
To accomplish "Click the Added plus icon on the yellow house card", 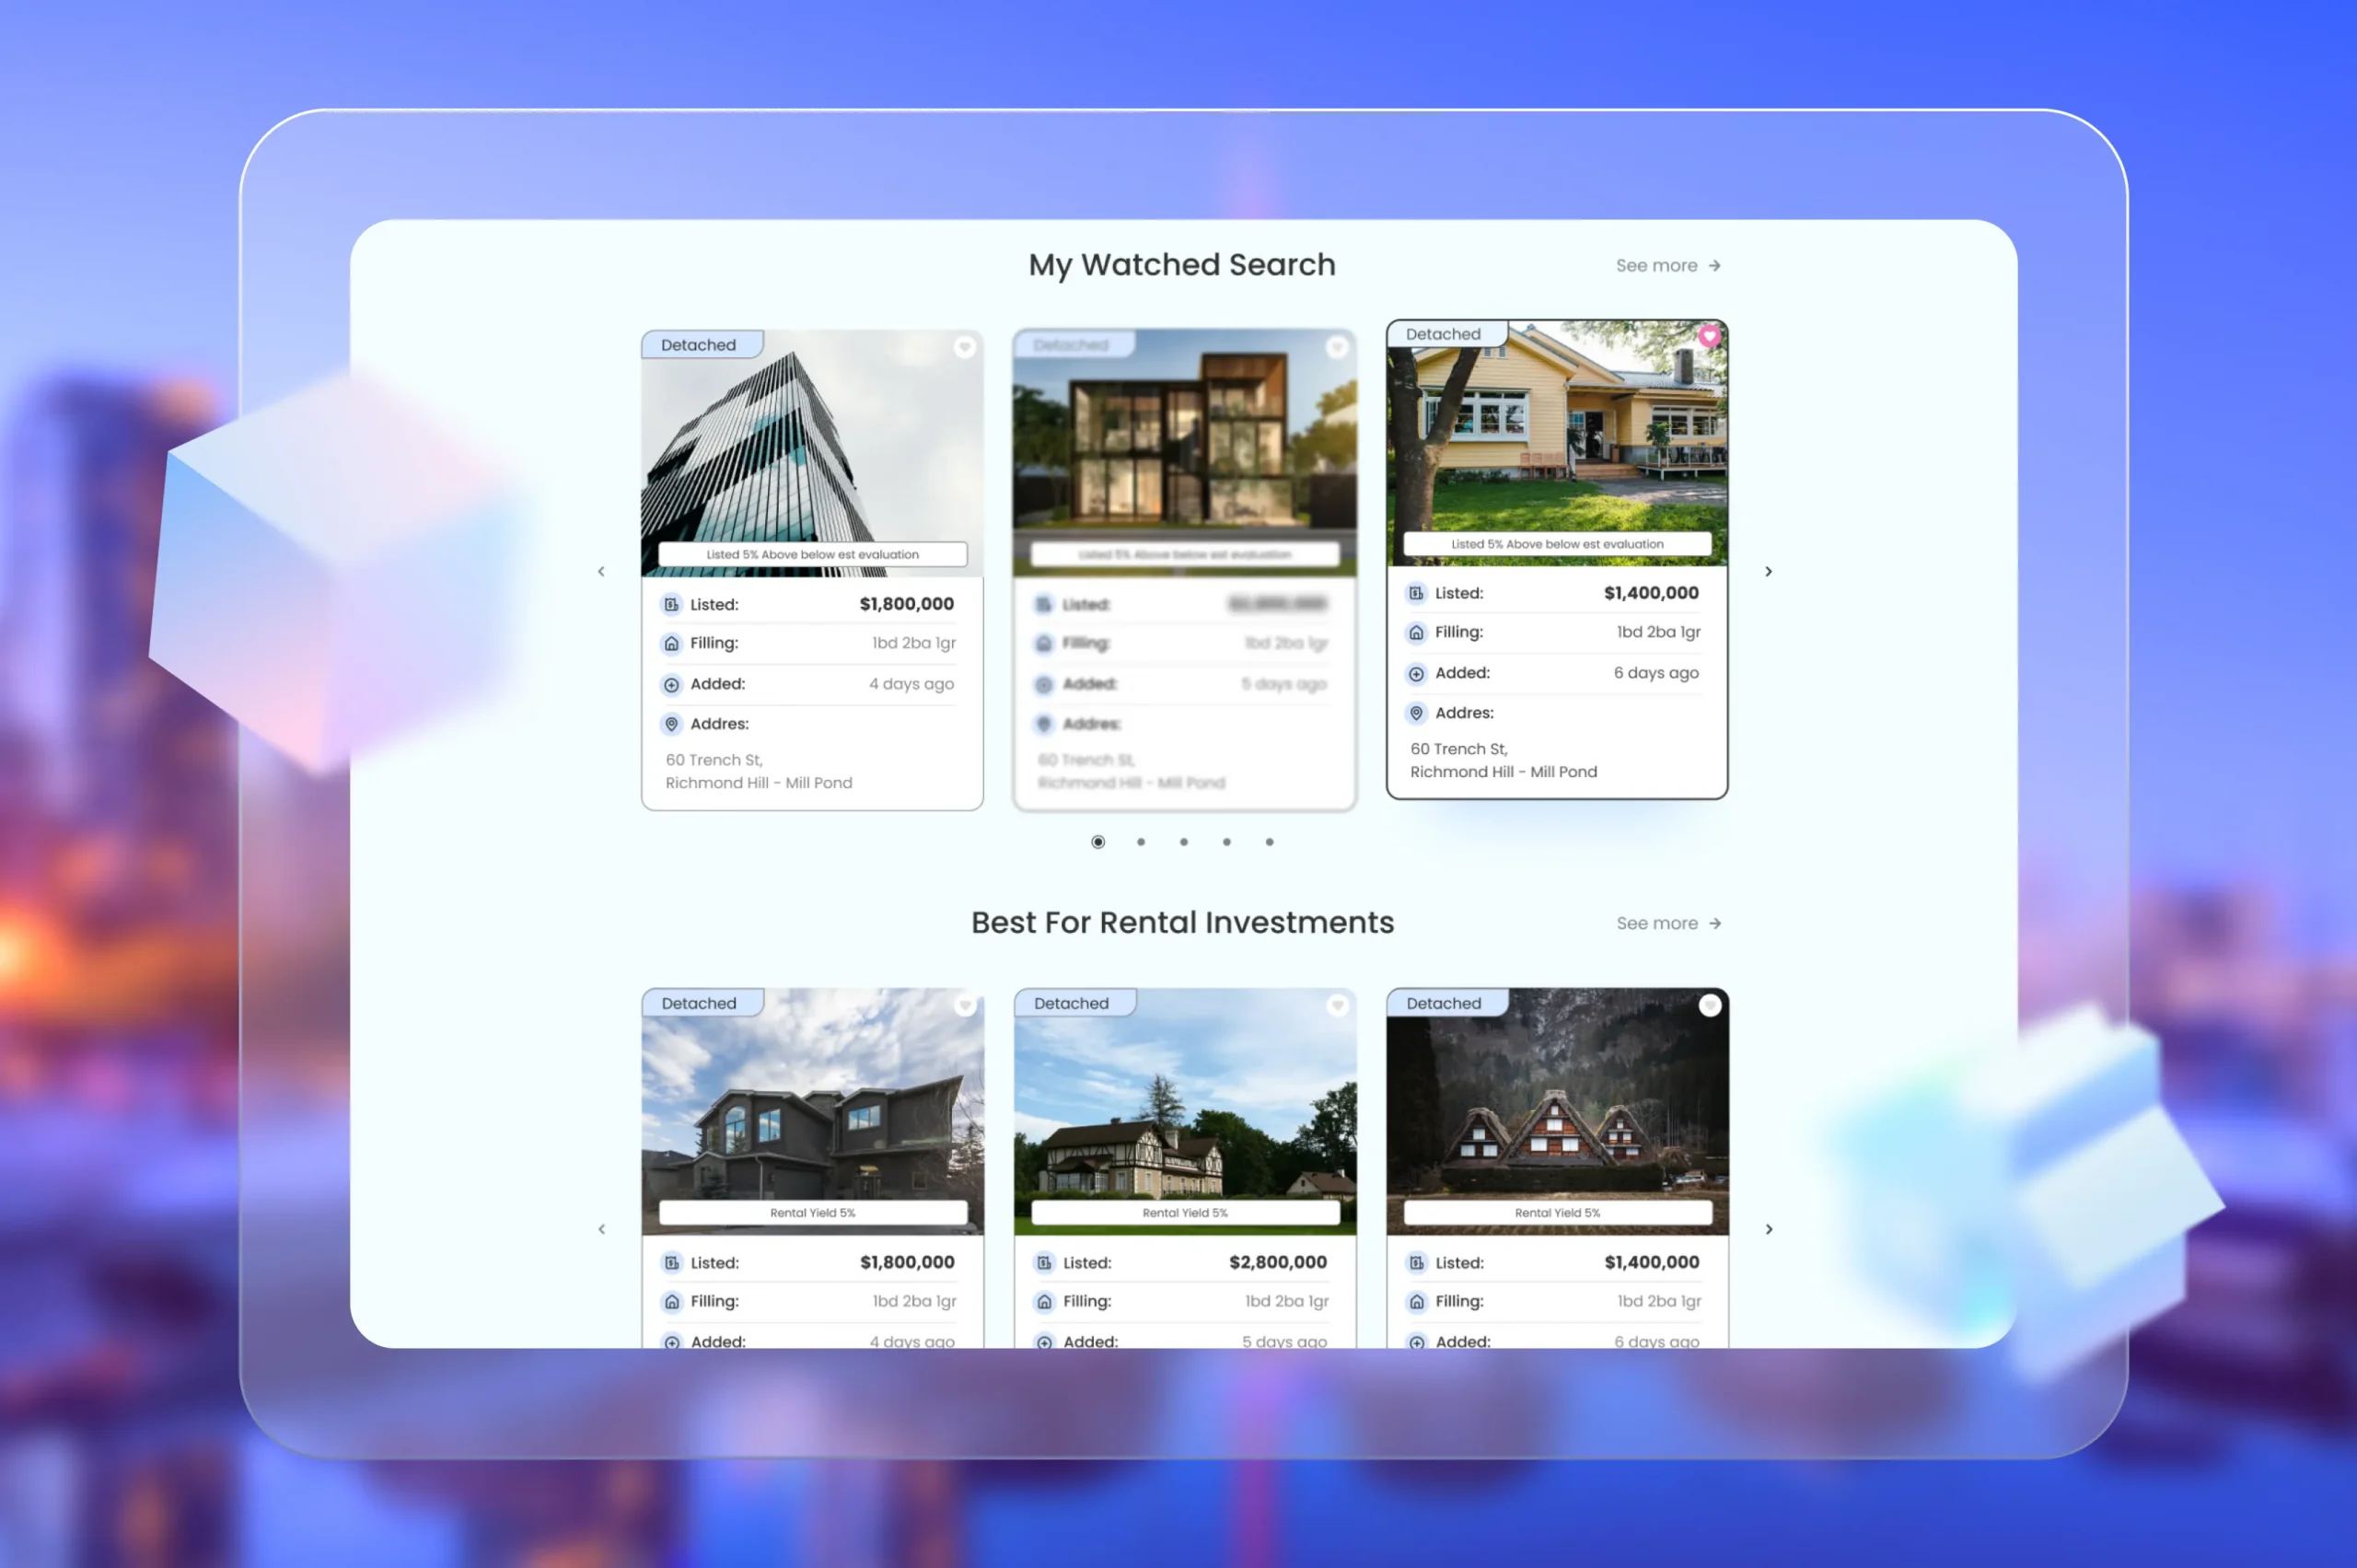I will pos(1416,673).
